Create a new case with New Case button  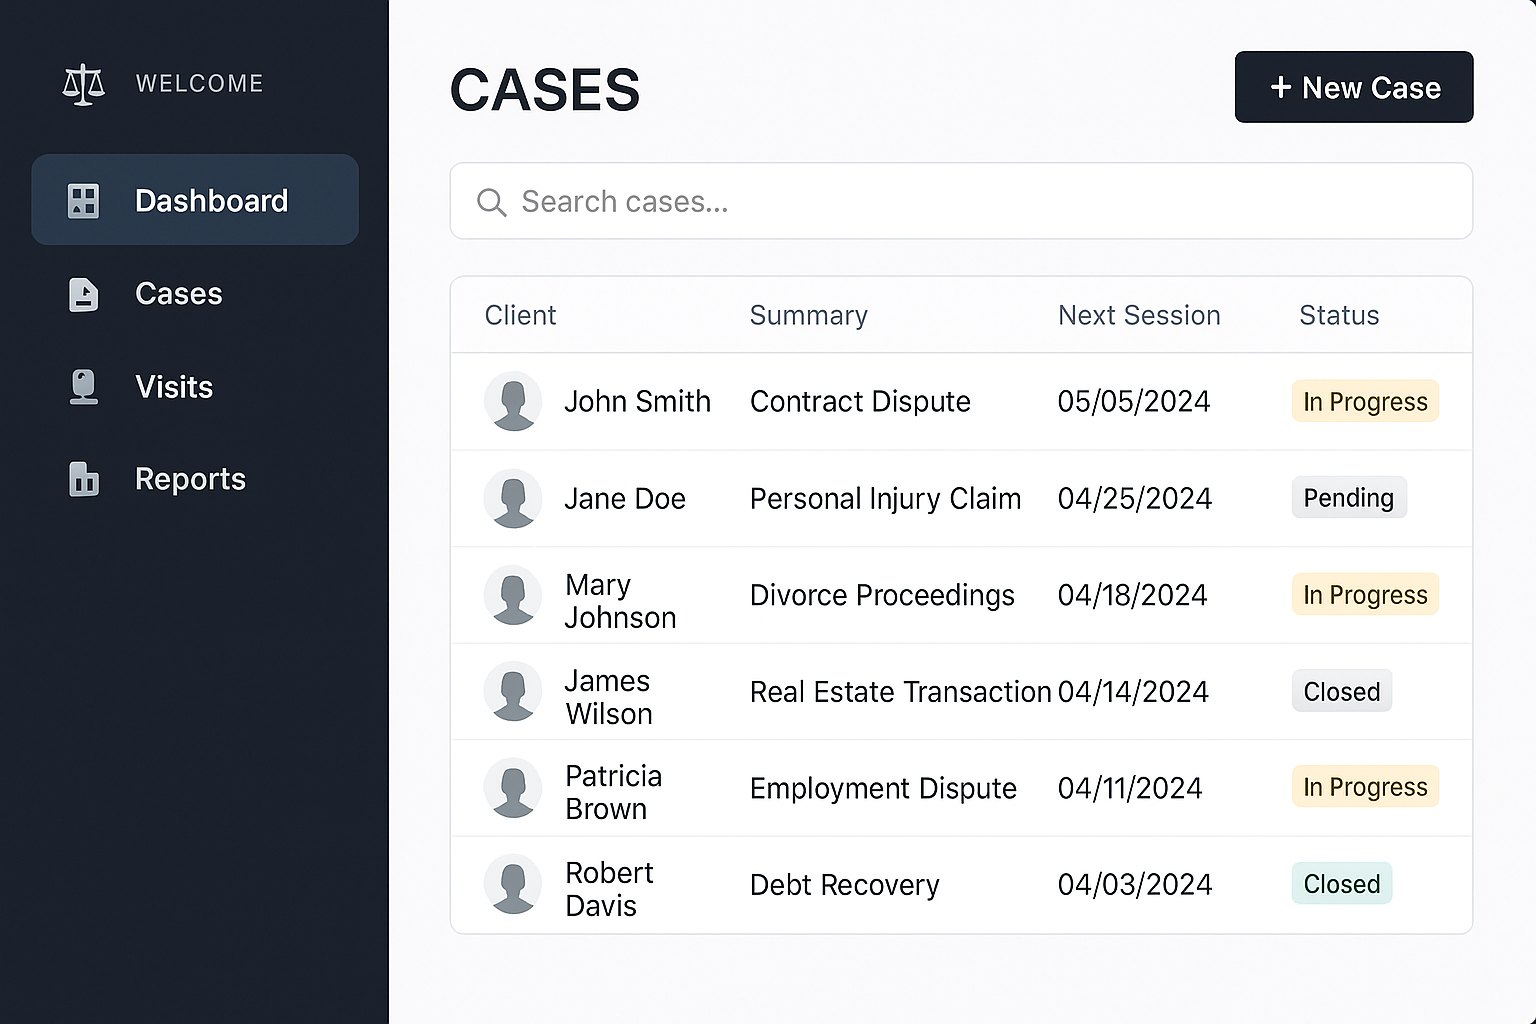pyautogui.click(x=1353, y=88)
